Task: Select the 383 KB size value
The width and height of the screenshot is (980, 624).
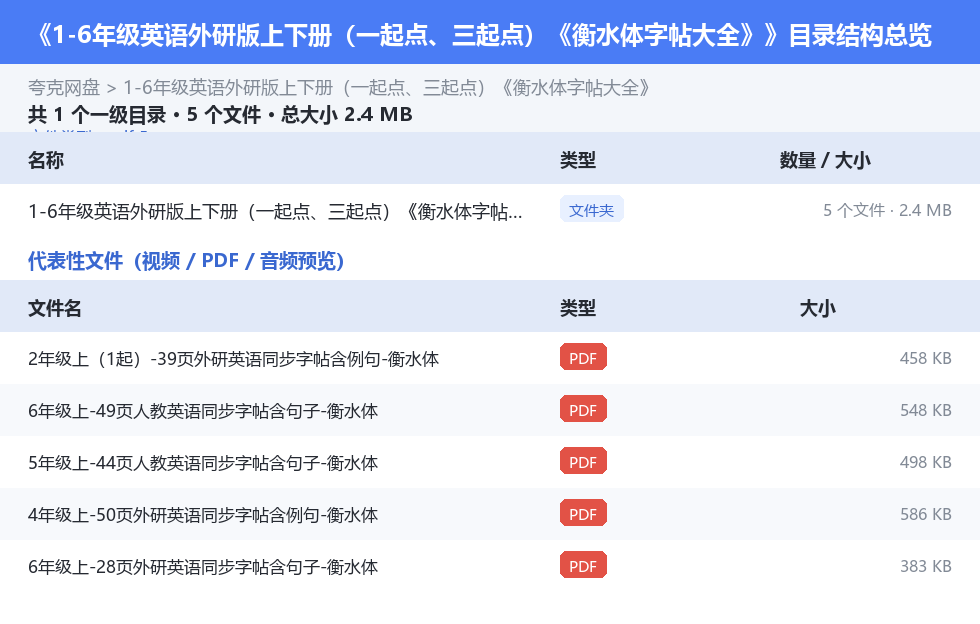Action: pos(926,566)
